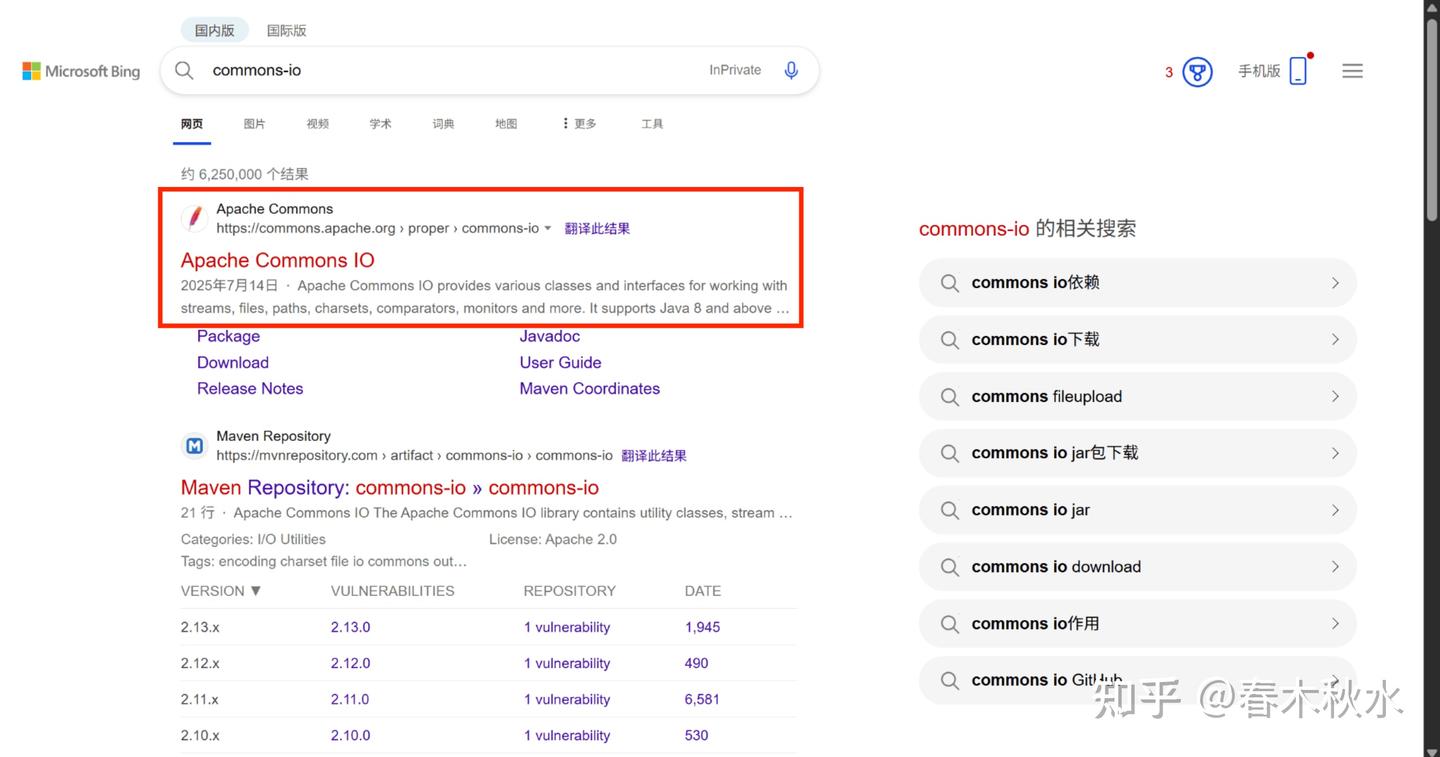1440x757 pixels.
Task: Click 翻译此结果 on the first result
Action: [x=597, y=228]
